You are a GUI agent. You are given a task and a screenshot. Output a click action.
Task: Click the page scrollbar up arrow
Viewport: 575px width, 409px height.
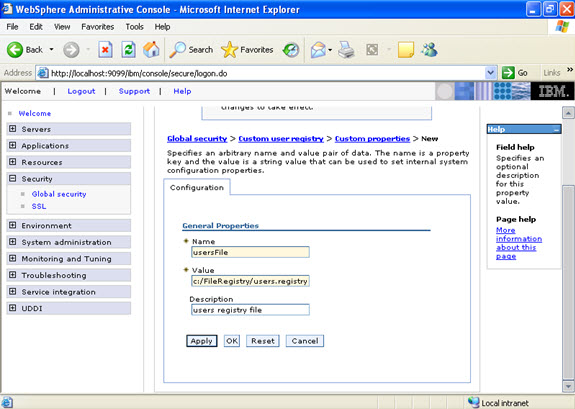click(x=568, y=113)
